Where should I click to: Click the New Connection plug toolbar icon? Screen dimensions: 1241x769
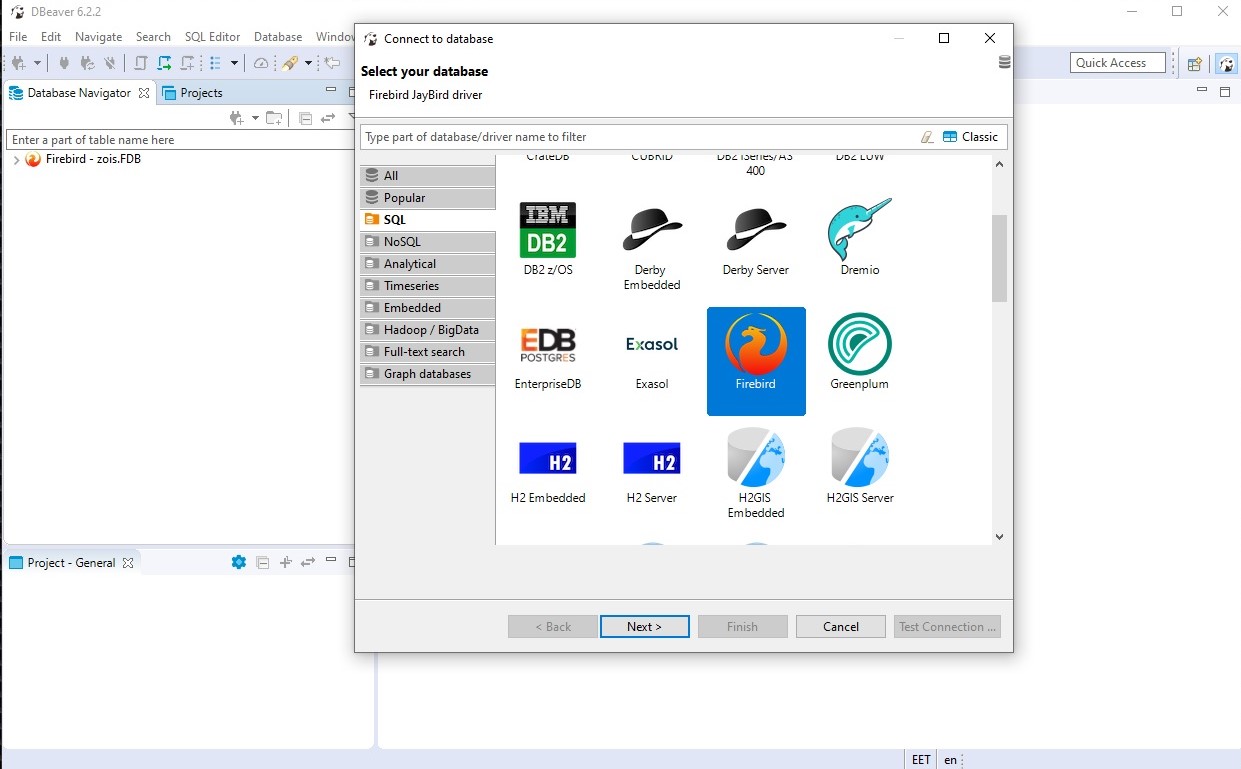[x=19, y=63]
